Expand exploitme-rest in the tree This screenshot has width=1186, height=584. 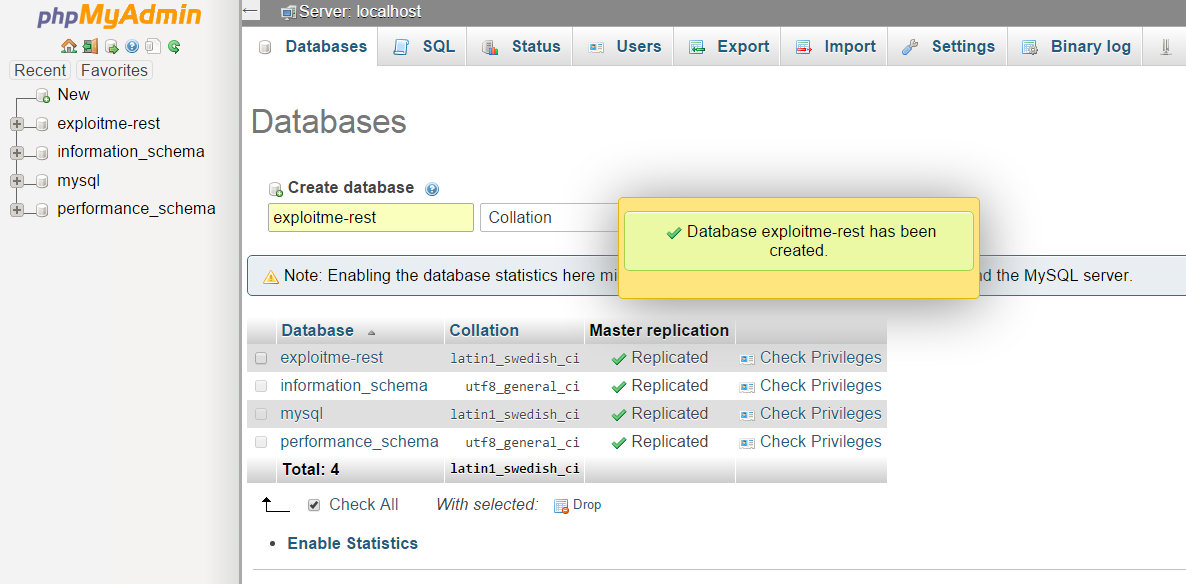coord(17,124)
